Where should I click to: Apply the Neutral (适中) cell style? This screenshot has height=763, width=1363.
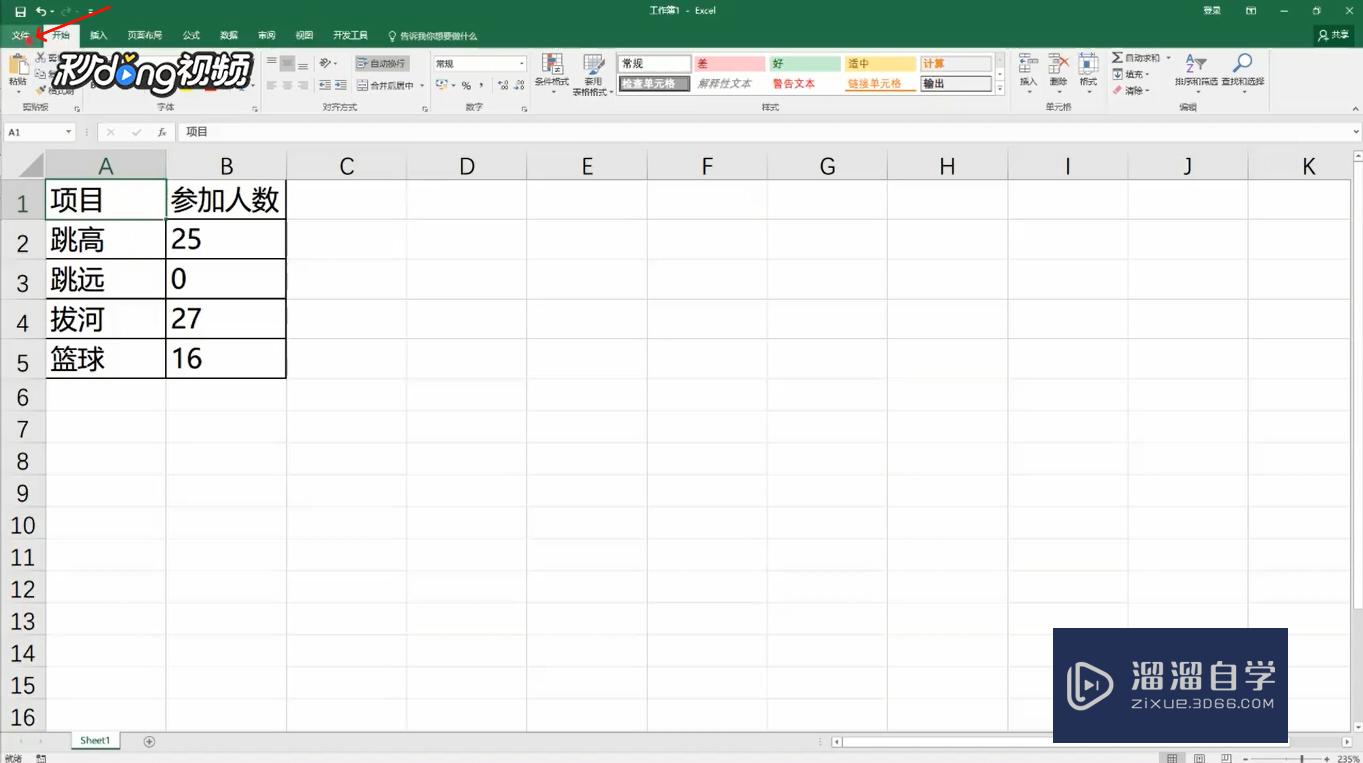[880, 64]
